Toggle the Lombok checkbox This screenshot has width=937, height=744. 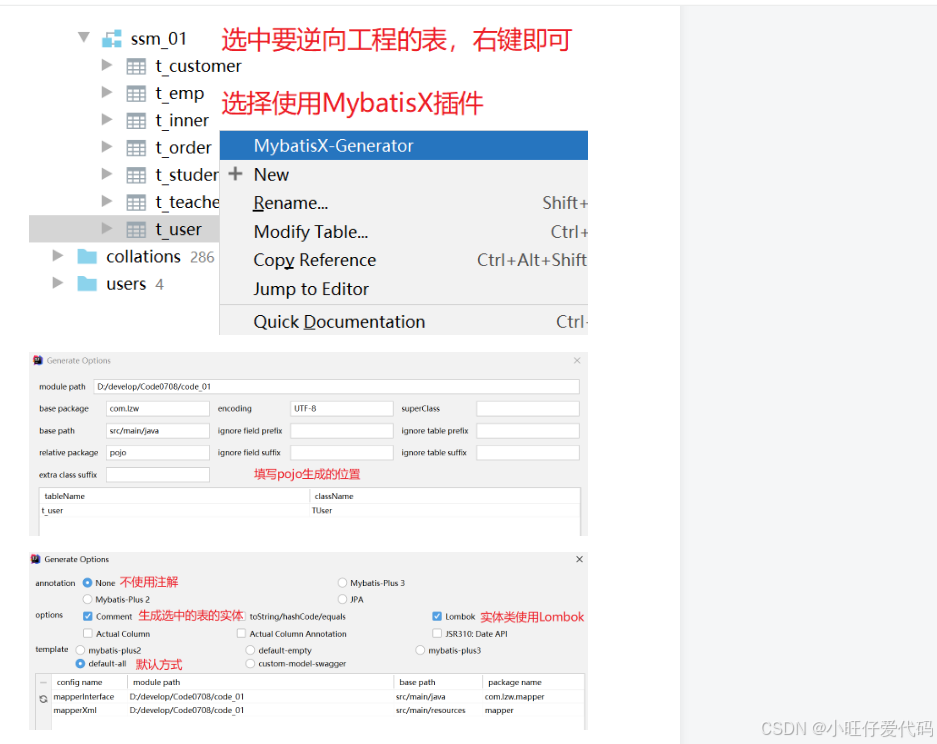coord(437,616)
